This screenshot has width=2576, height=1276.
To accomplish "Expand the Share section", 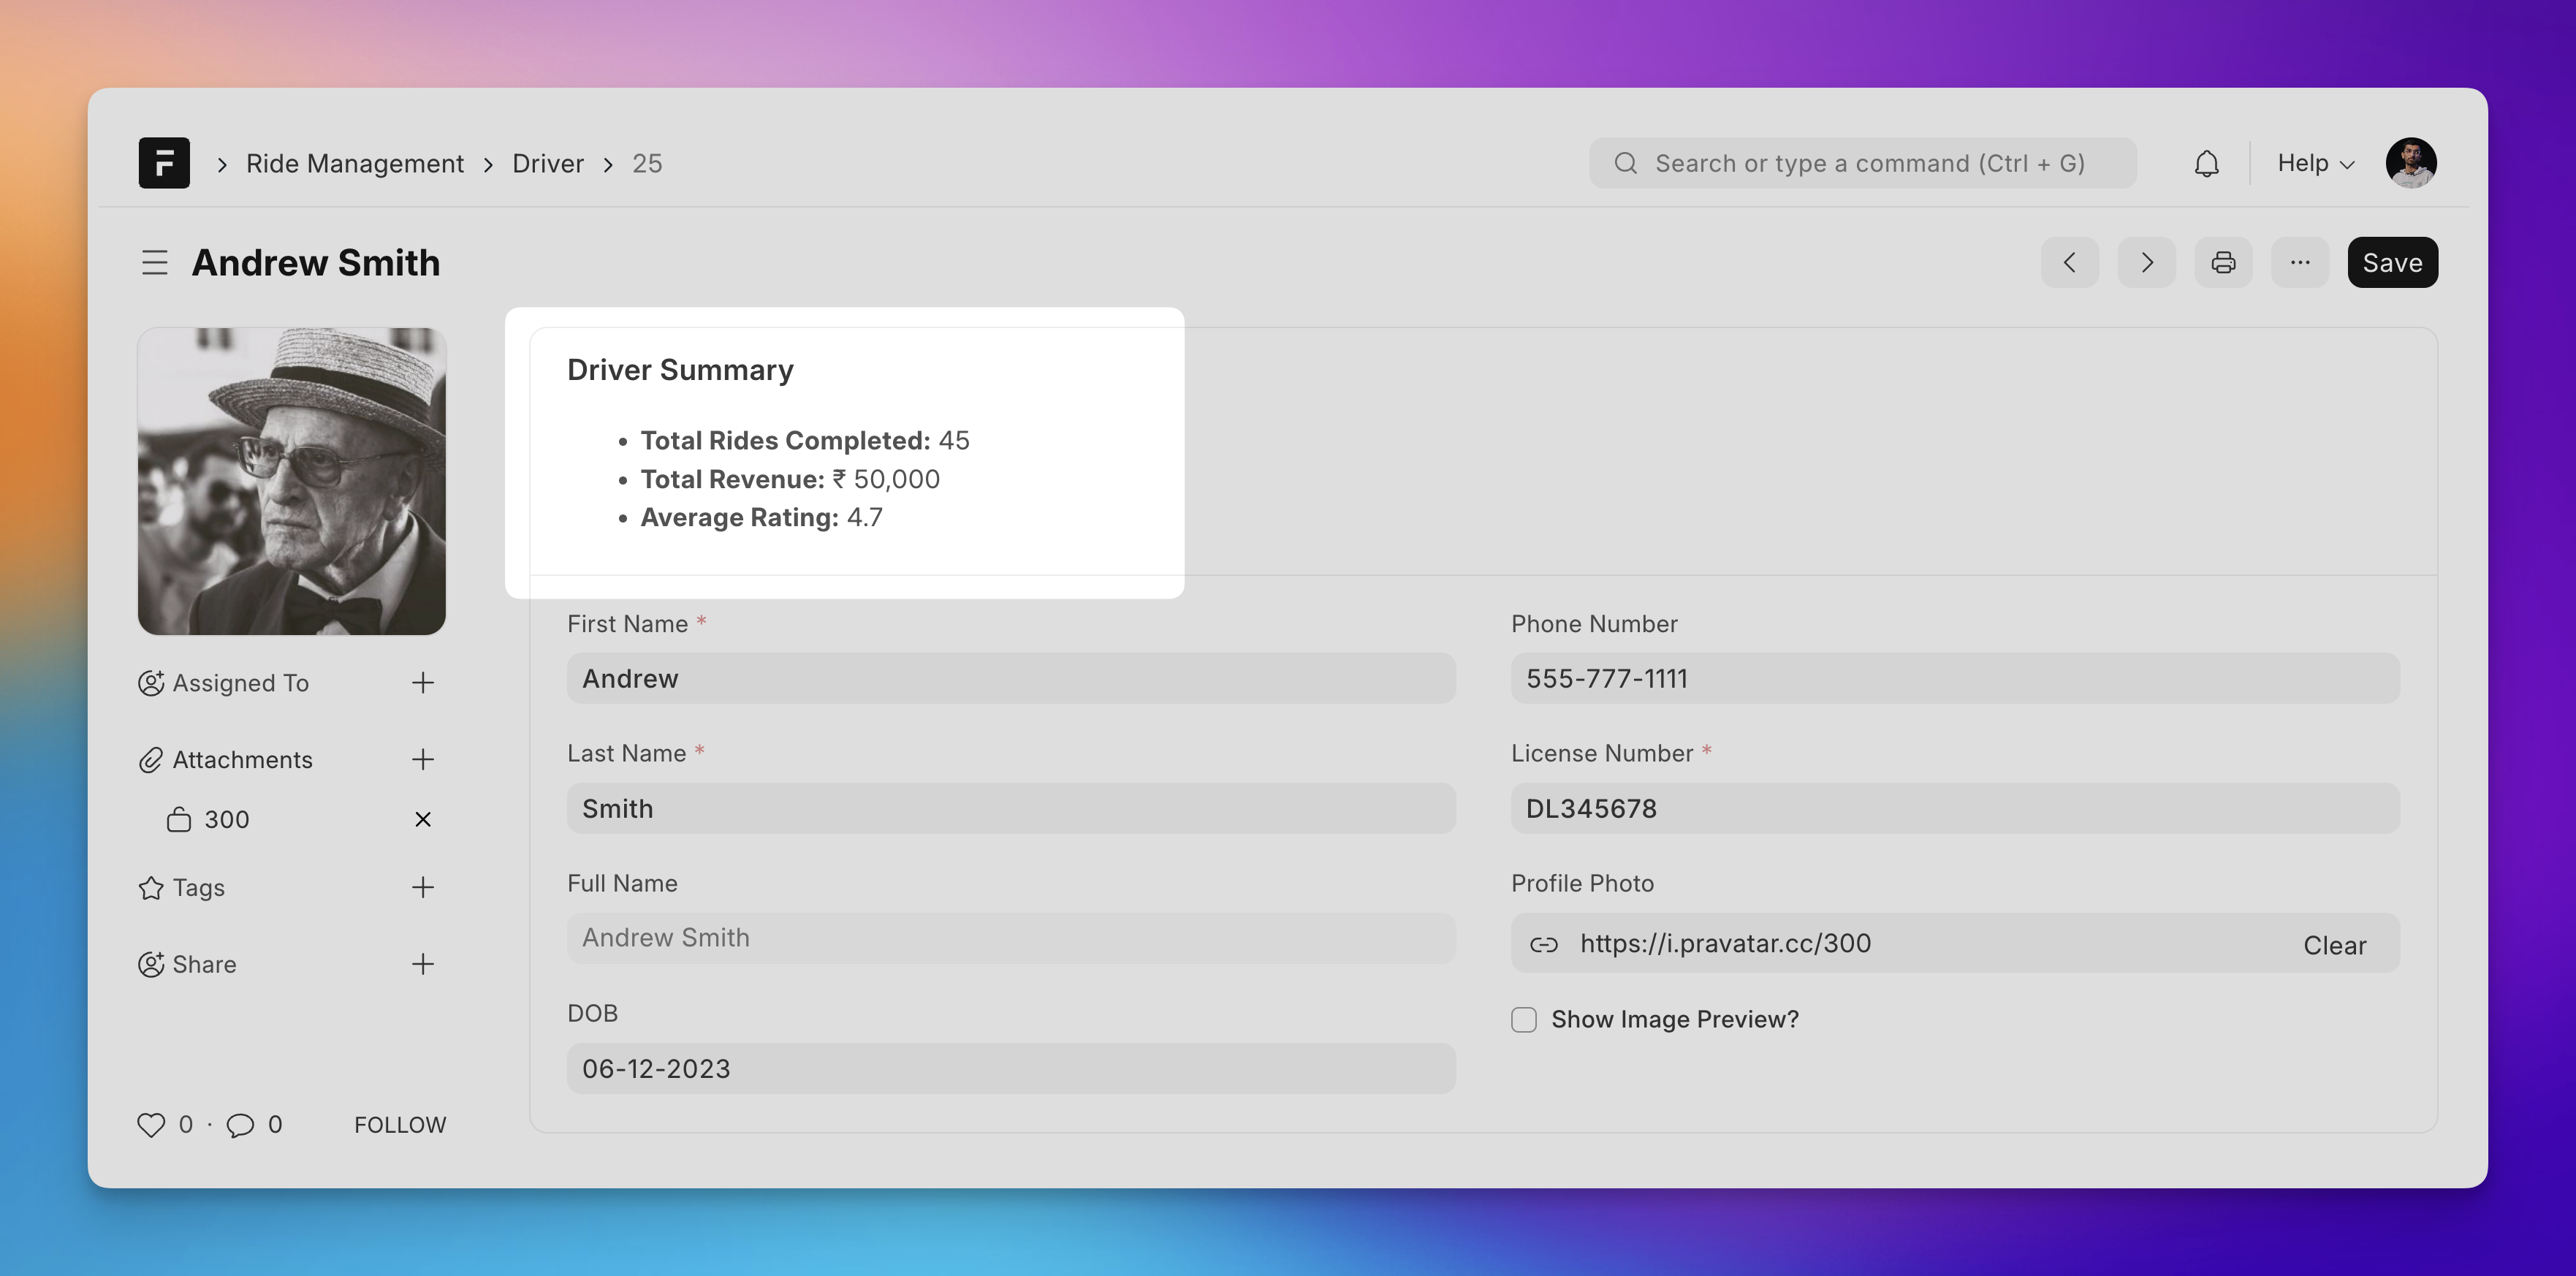I will coord(424,964).
